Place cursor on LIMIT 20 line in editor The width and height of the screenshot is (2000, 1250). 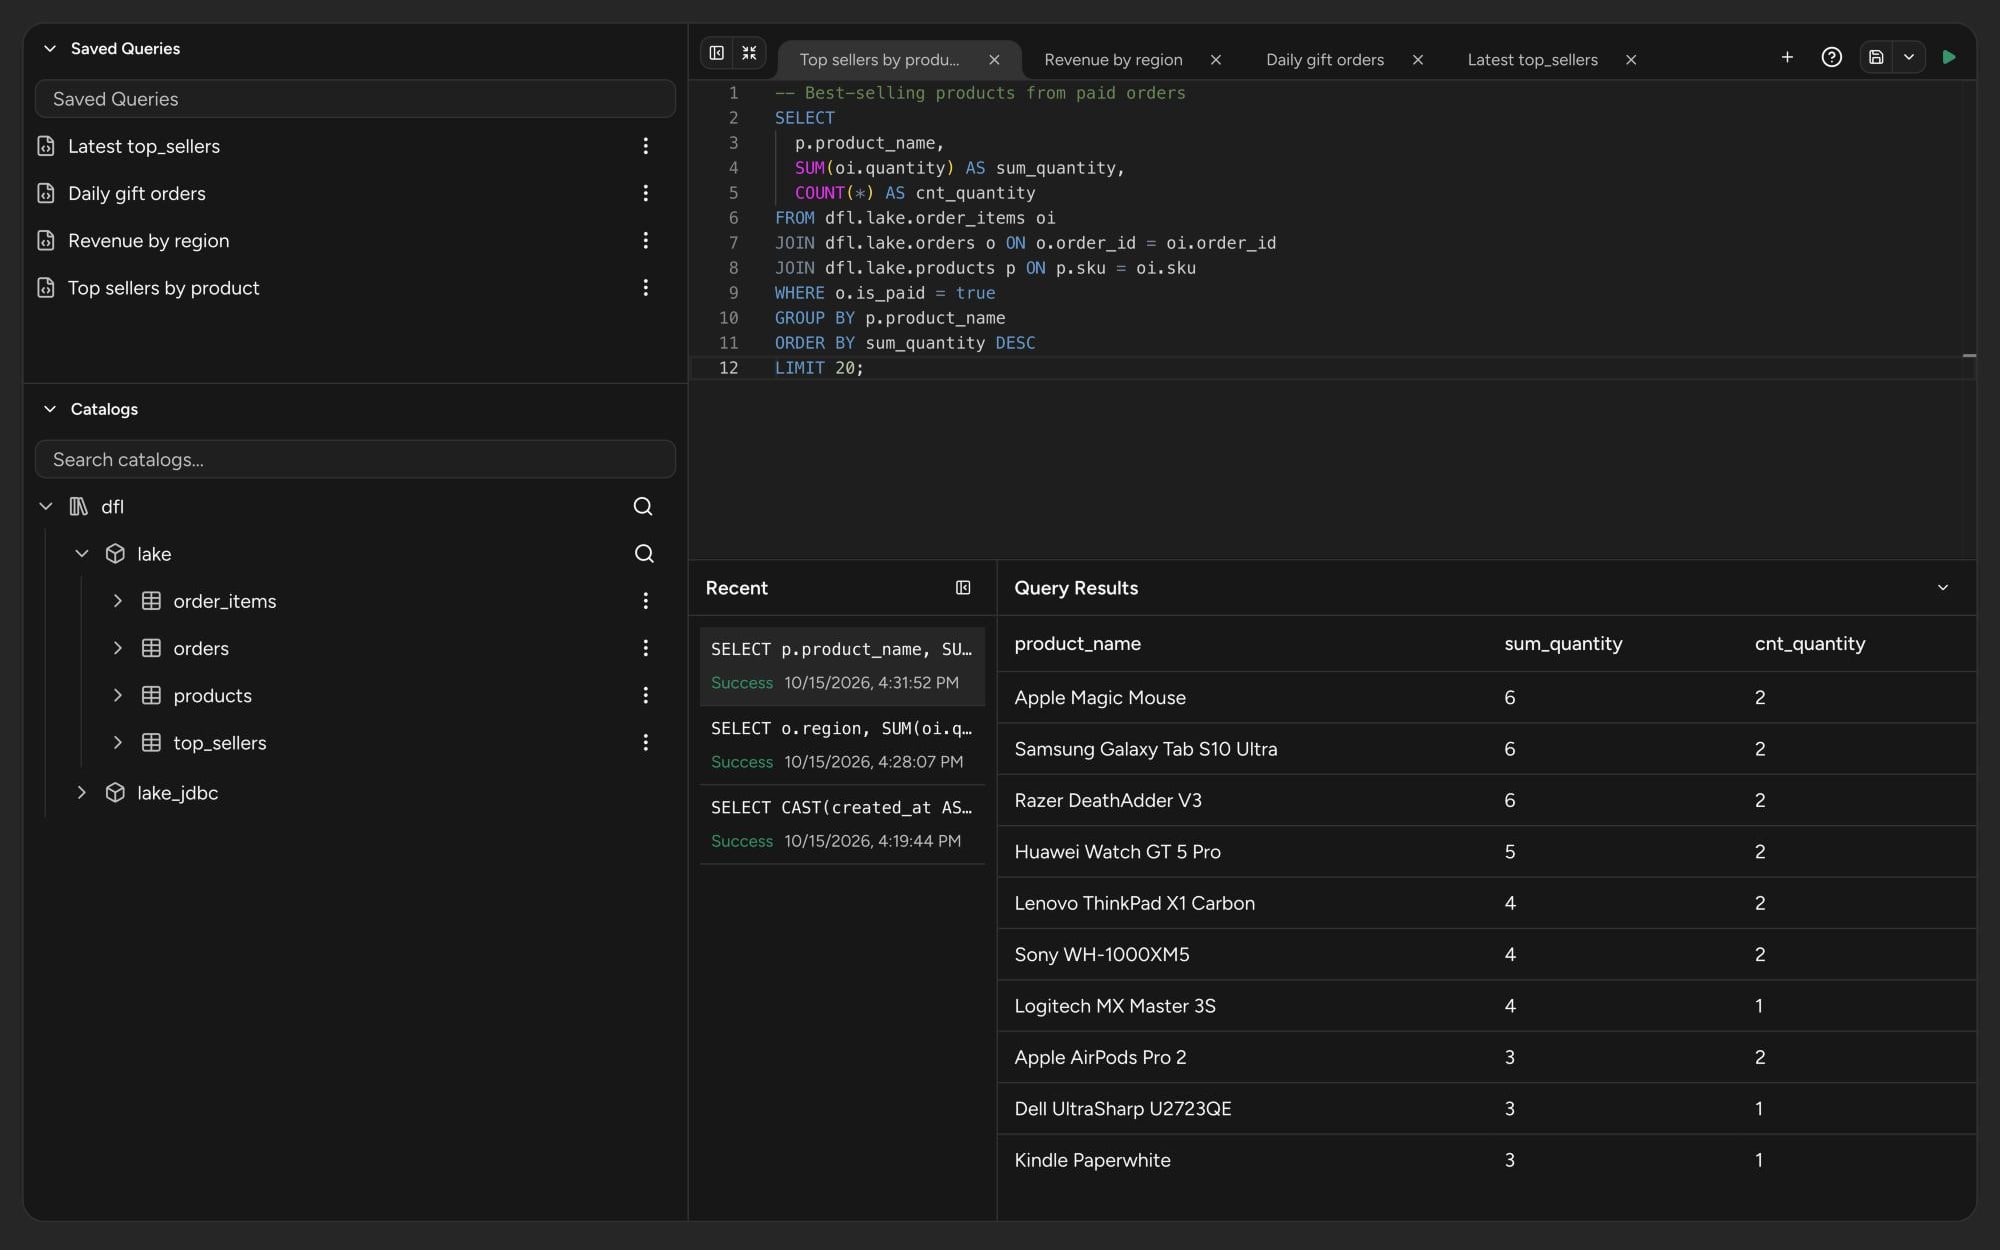click(819, 368)
